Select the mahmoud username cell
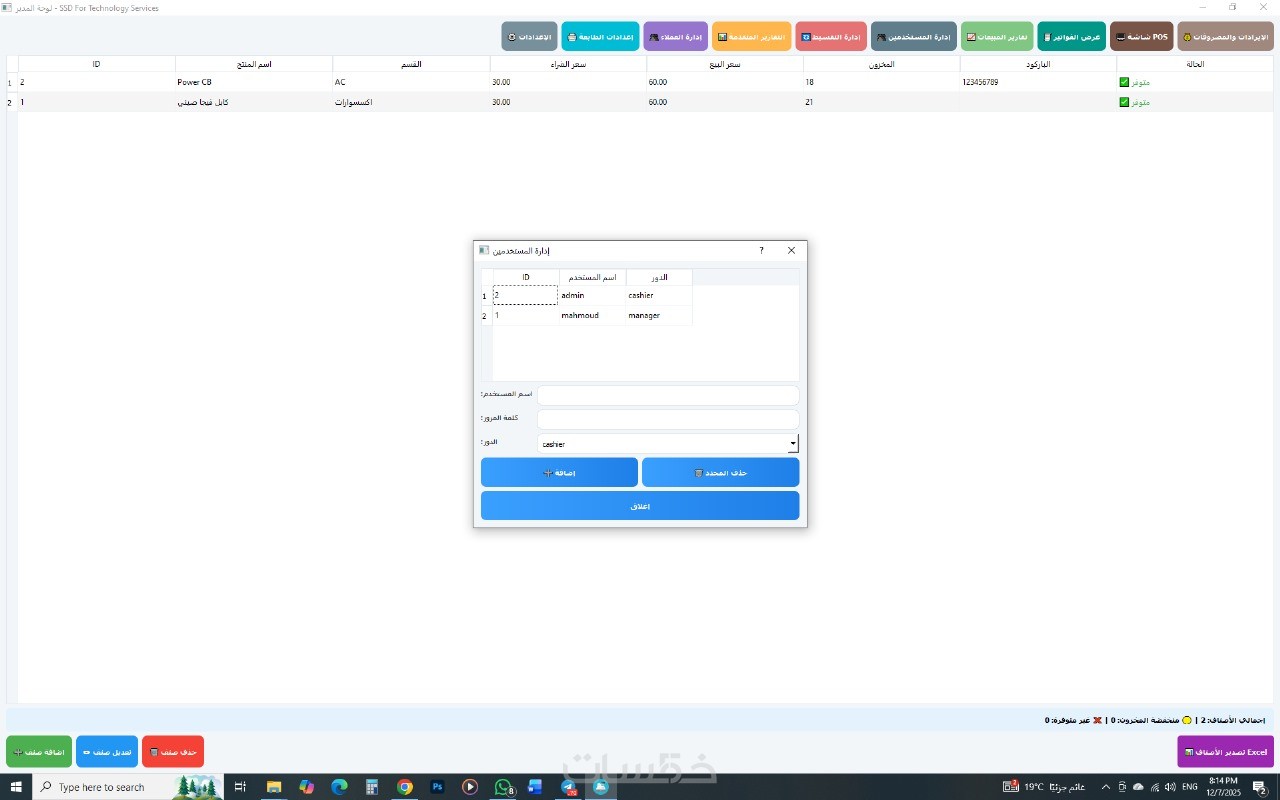Screen dimensions: 1280x800 592,316
